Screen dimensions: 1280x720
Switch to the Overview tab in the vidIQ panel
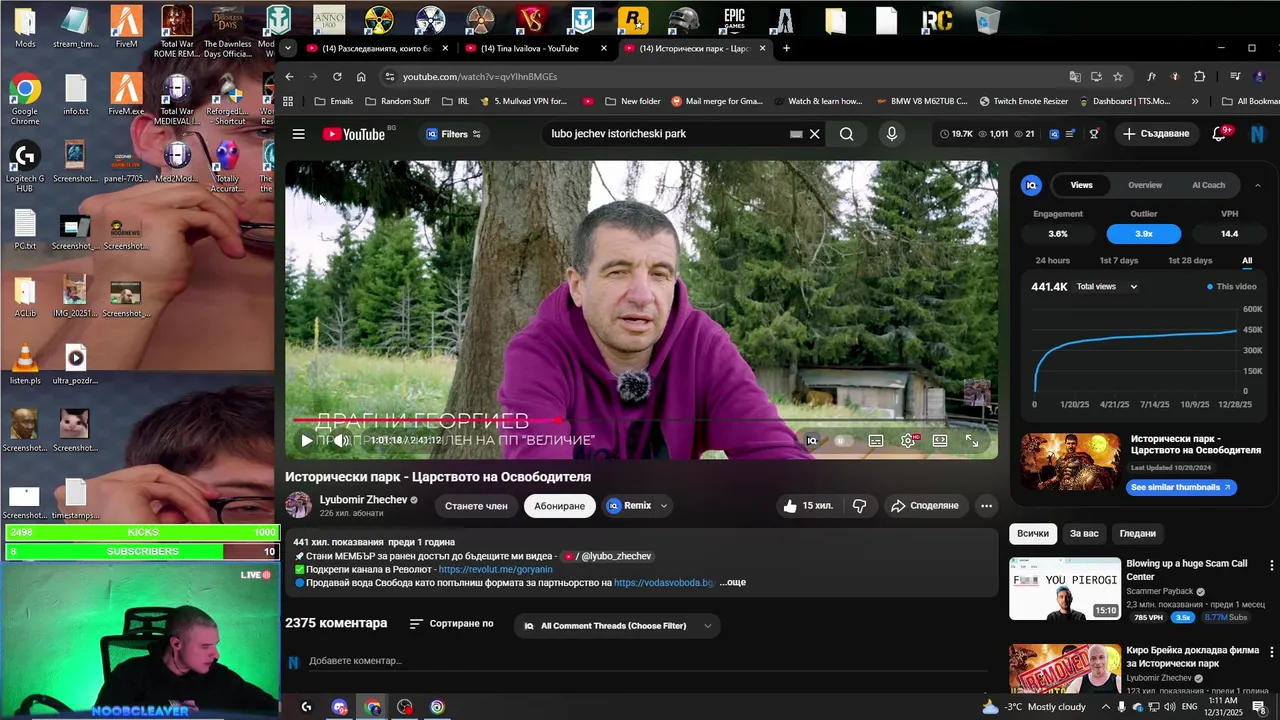[x=1145, y=185]
